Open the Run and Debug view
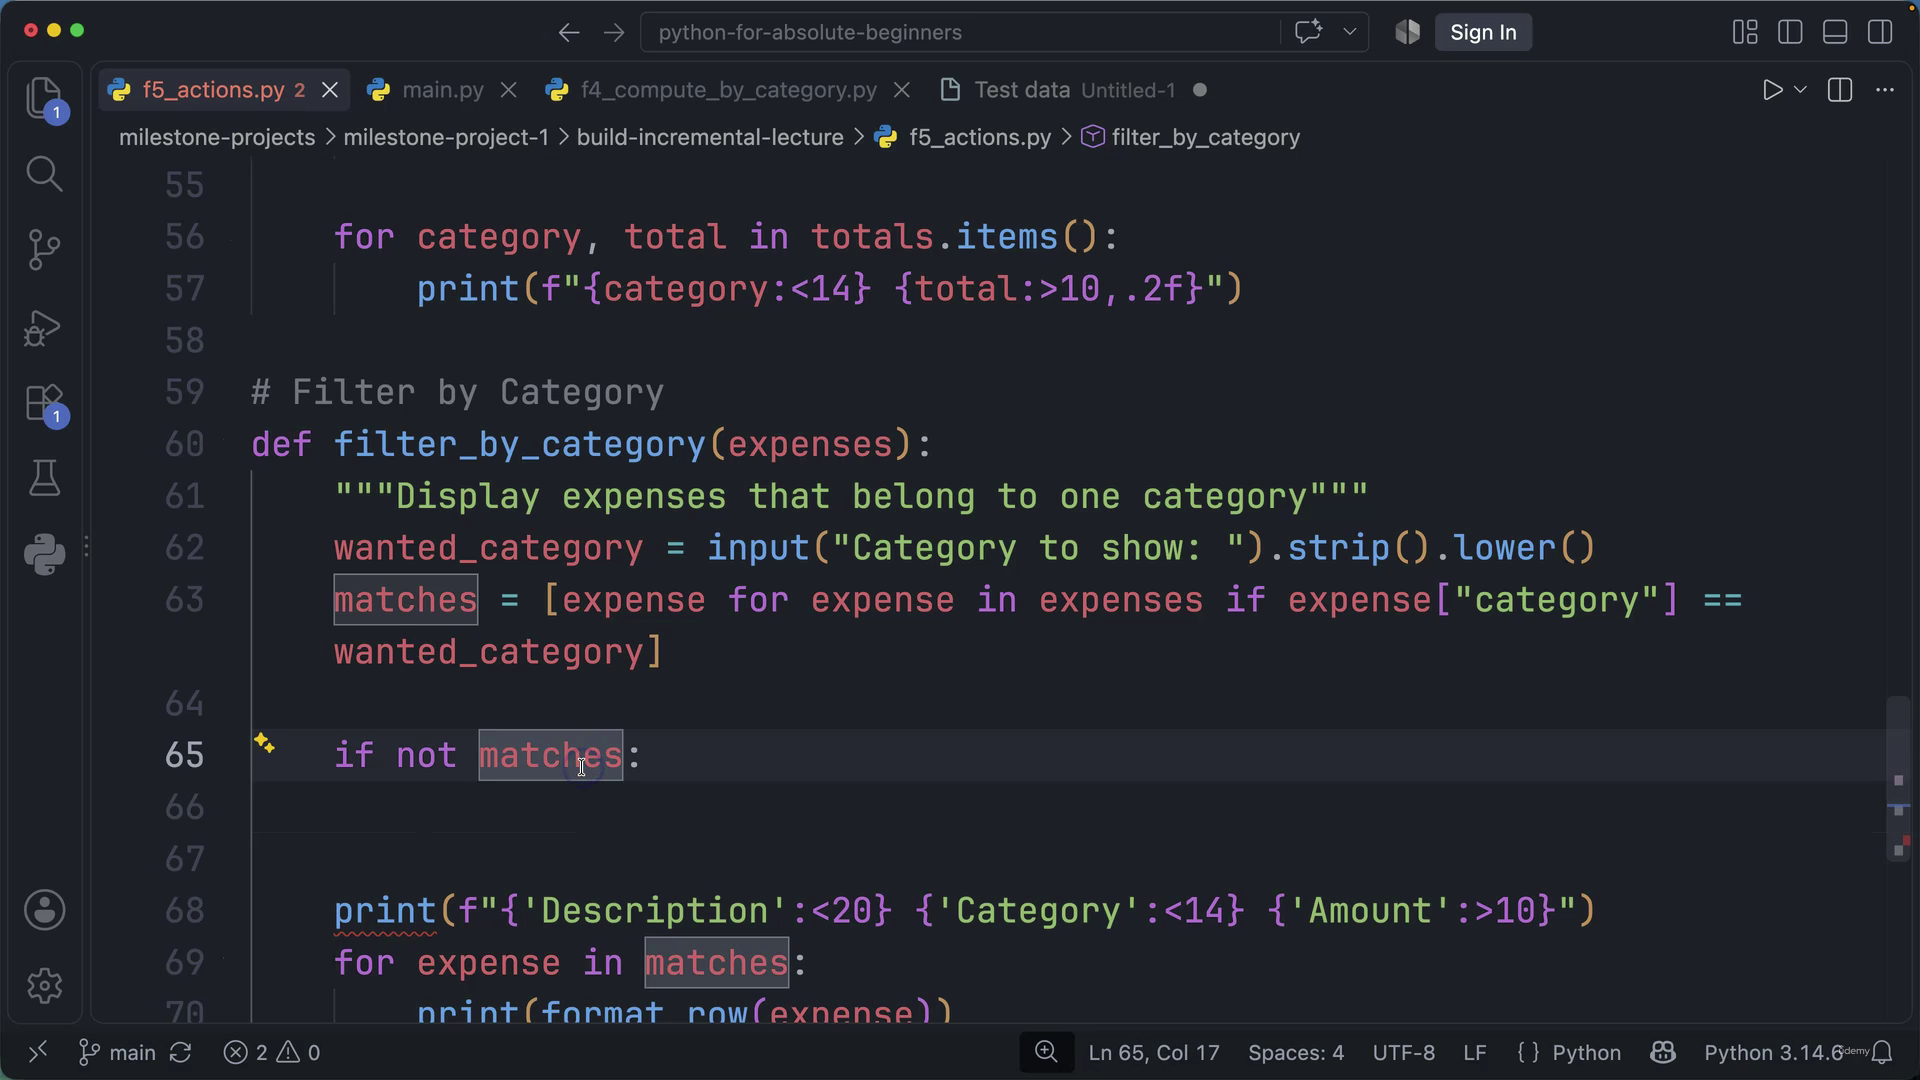The width and height of the screenshot is (1920, 1080). [x=44, y=327]
